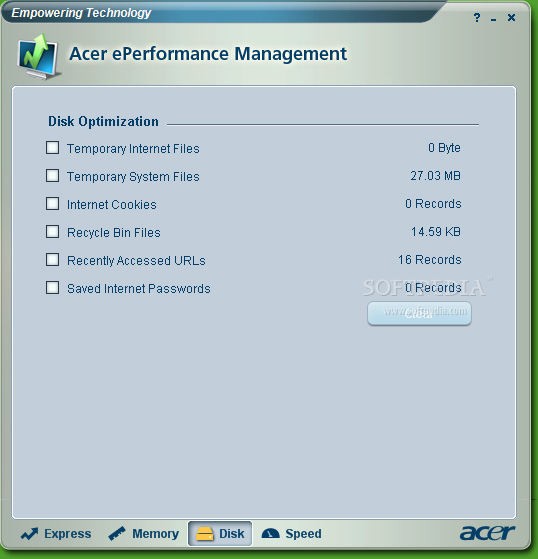
Task: Click the 27.03 MB size value
Action: (x=435, y=176)
